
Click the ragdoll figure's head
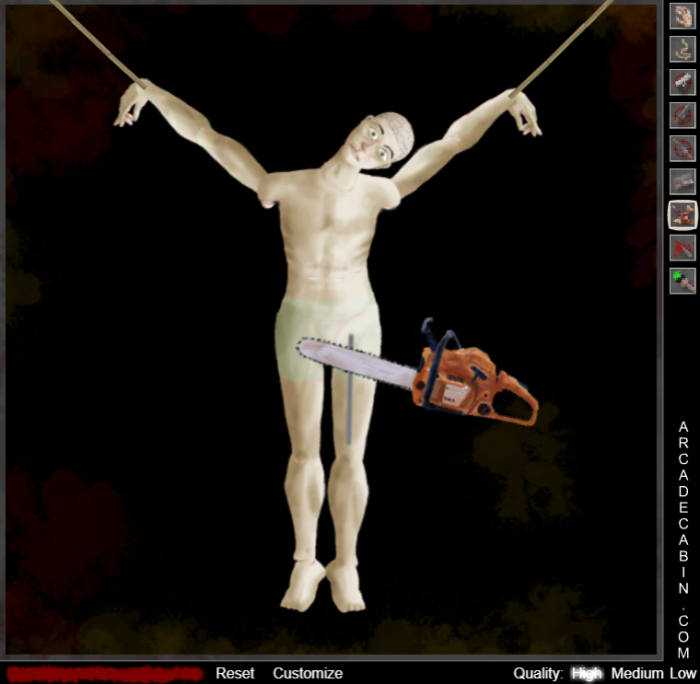click(x=382, y=140)
